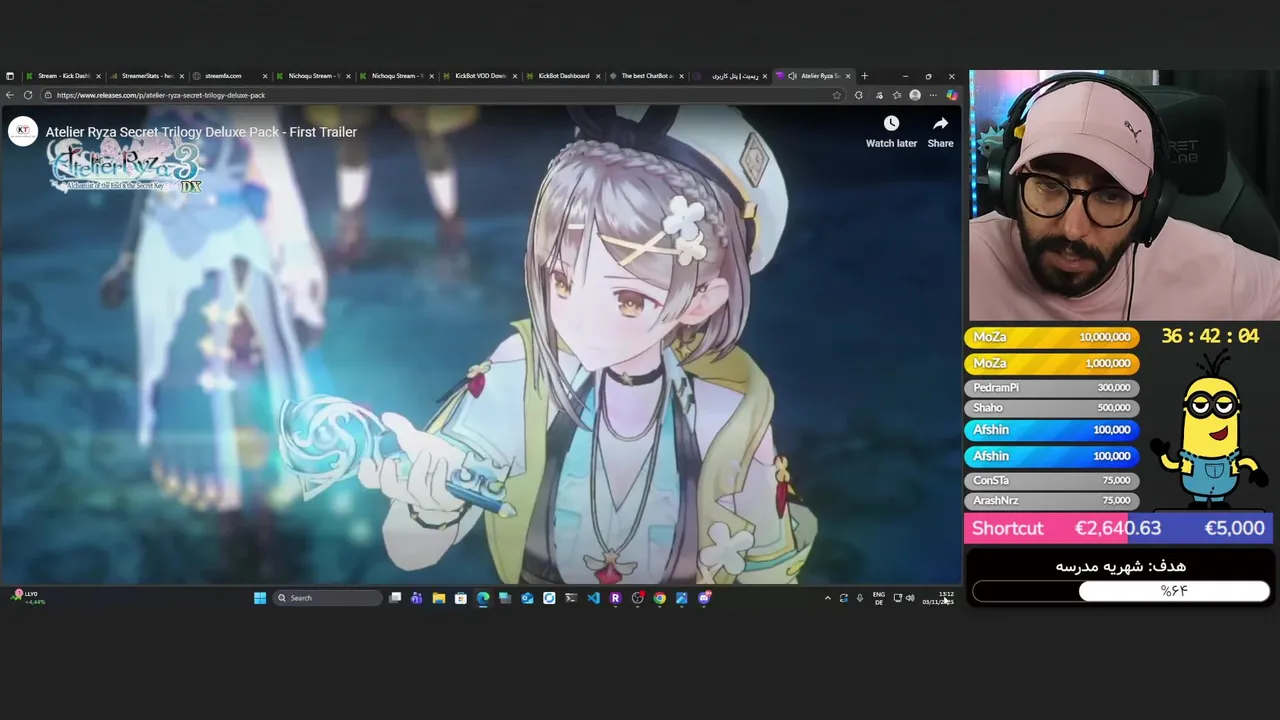Image resolution: width=1280 pixels, height=720 pixels.
Task: Switch to the KickBot VOD Downloader tab
Action: [x=480, y=76]
